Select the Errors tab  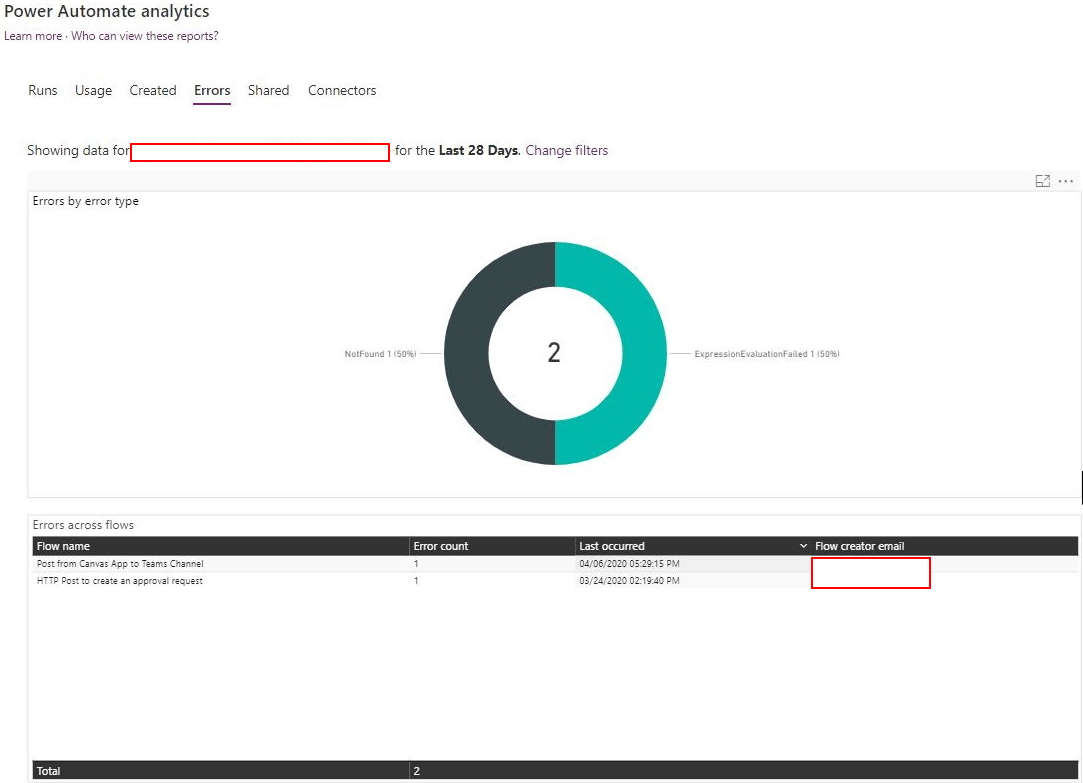point(212,90)
